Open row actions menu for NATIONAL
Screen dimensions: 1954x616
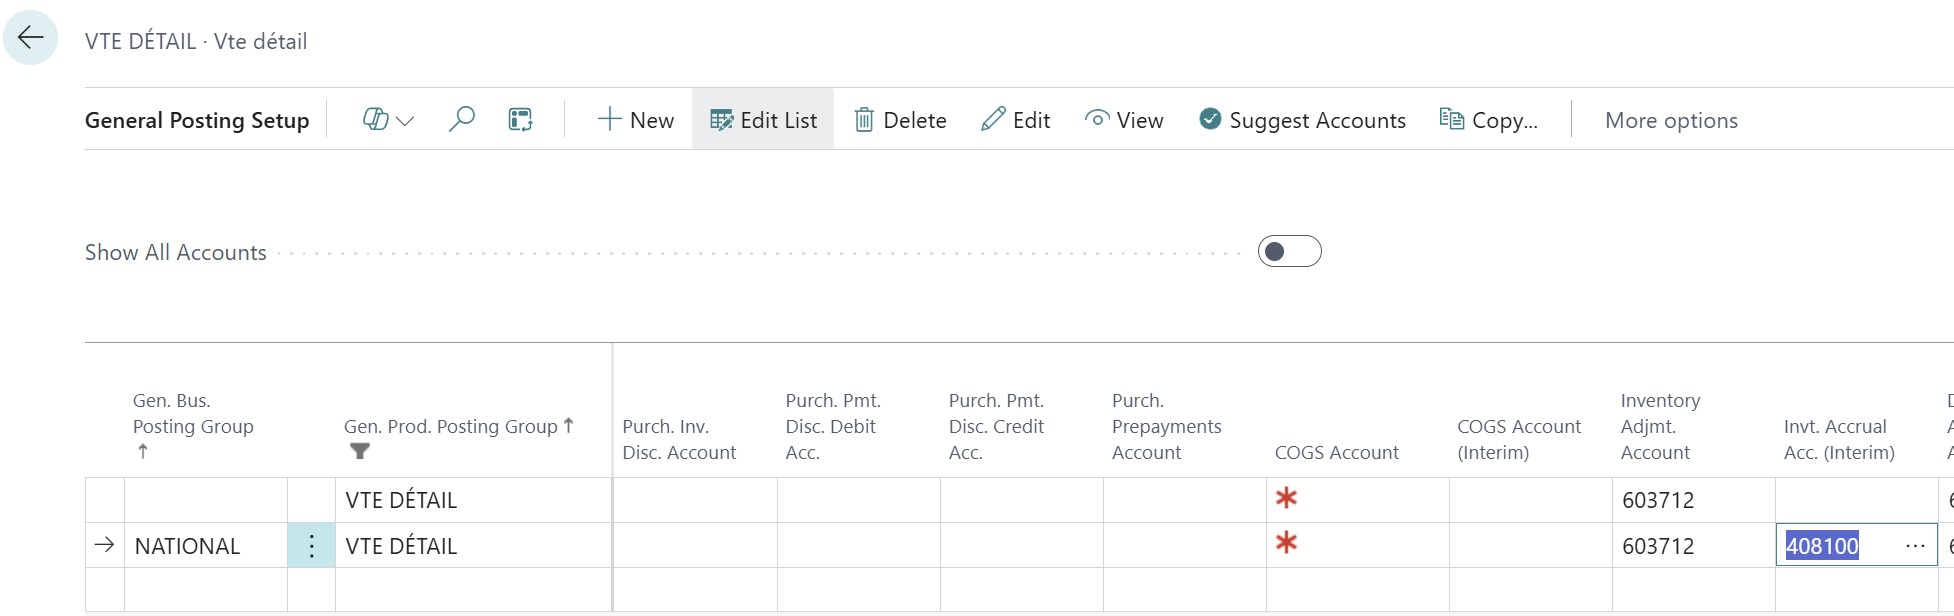pos(311,546)
